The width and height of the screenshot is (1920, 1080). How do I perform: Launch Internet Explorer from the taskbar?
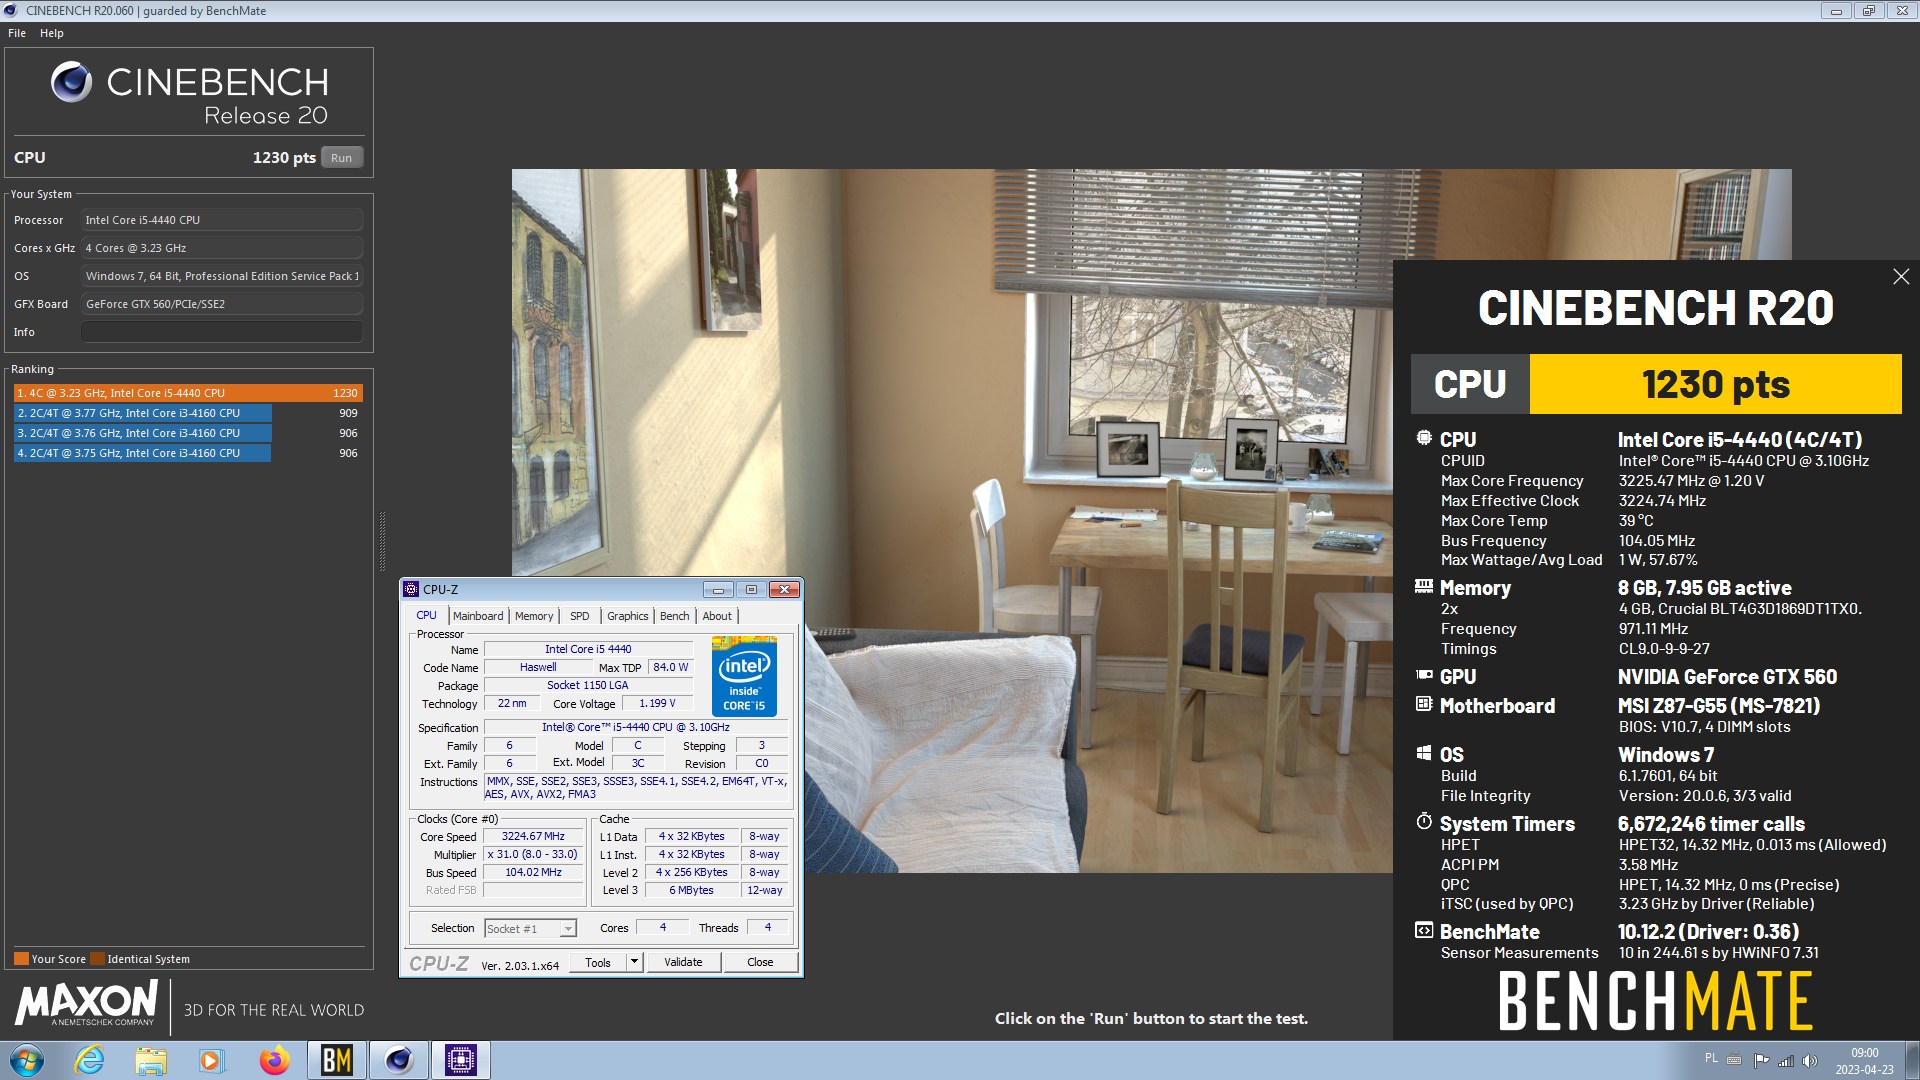click(90, 1060)
